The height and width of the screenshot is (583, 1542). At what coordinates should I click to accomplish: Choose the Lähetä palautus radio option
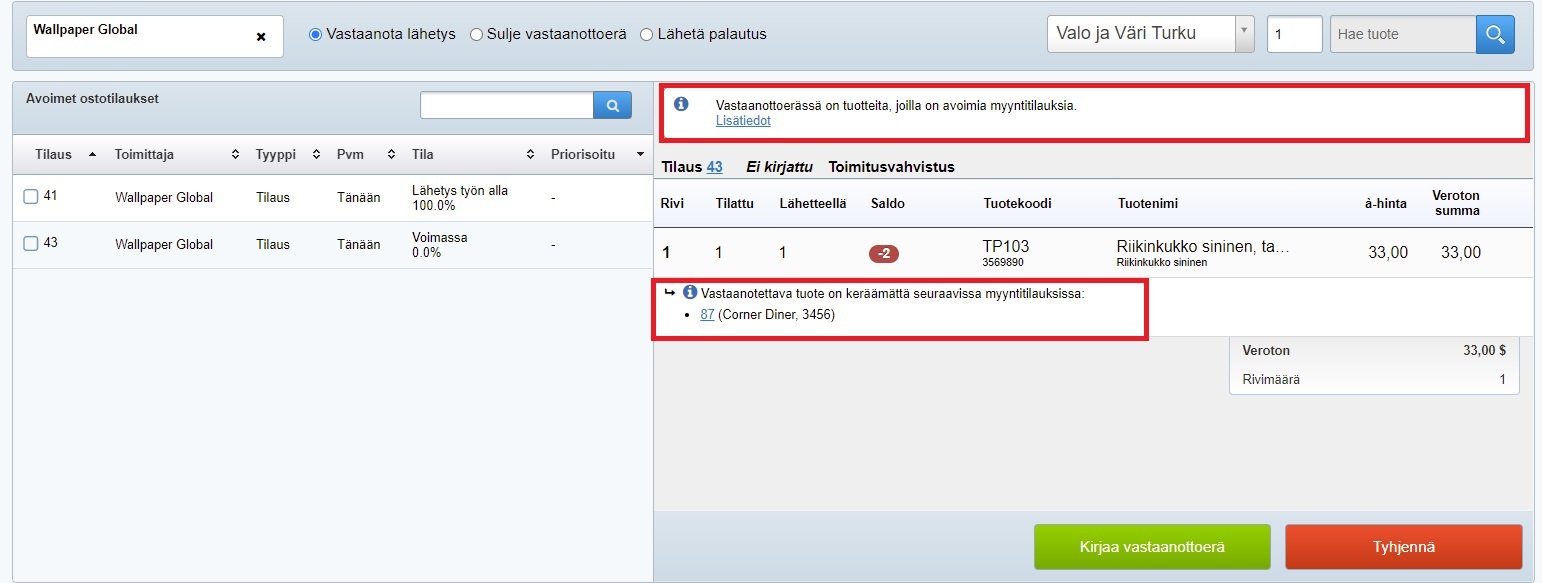pos(646,34)
